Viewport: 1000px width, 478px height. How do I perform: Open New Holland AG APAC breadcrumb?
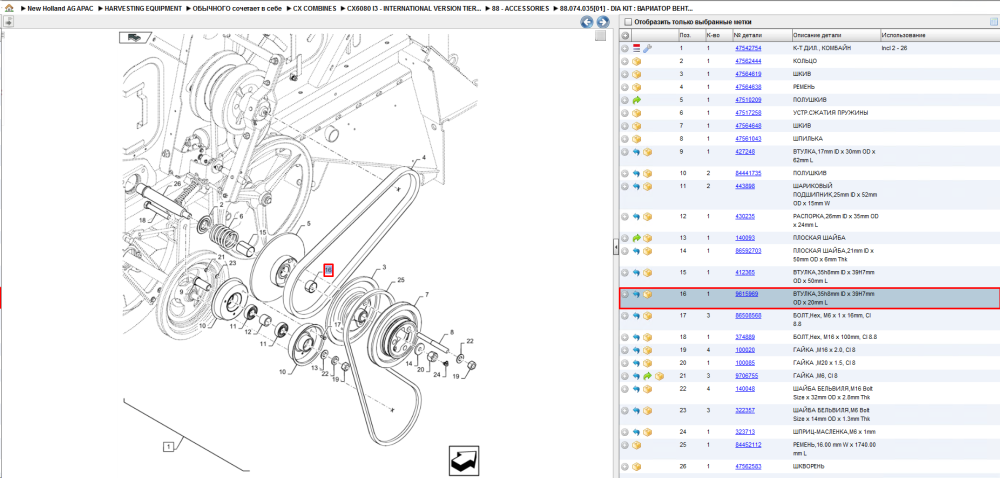pos(59,8)
